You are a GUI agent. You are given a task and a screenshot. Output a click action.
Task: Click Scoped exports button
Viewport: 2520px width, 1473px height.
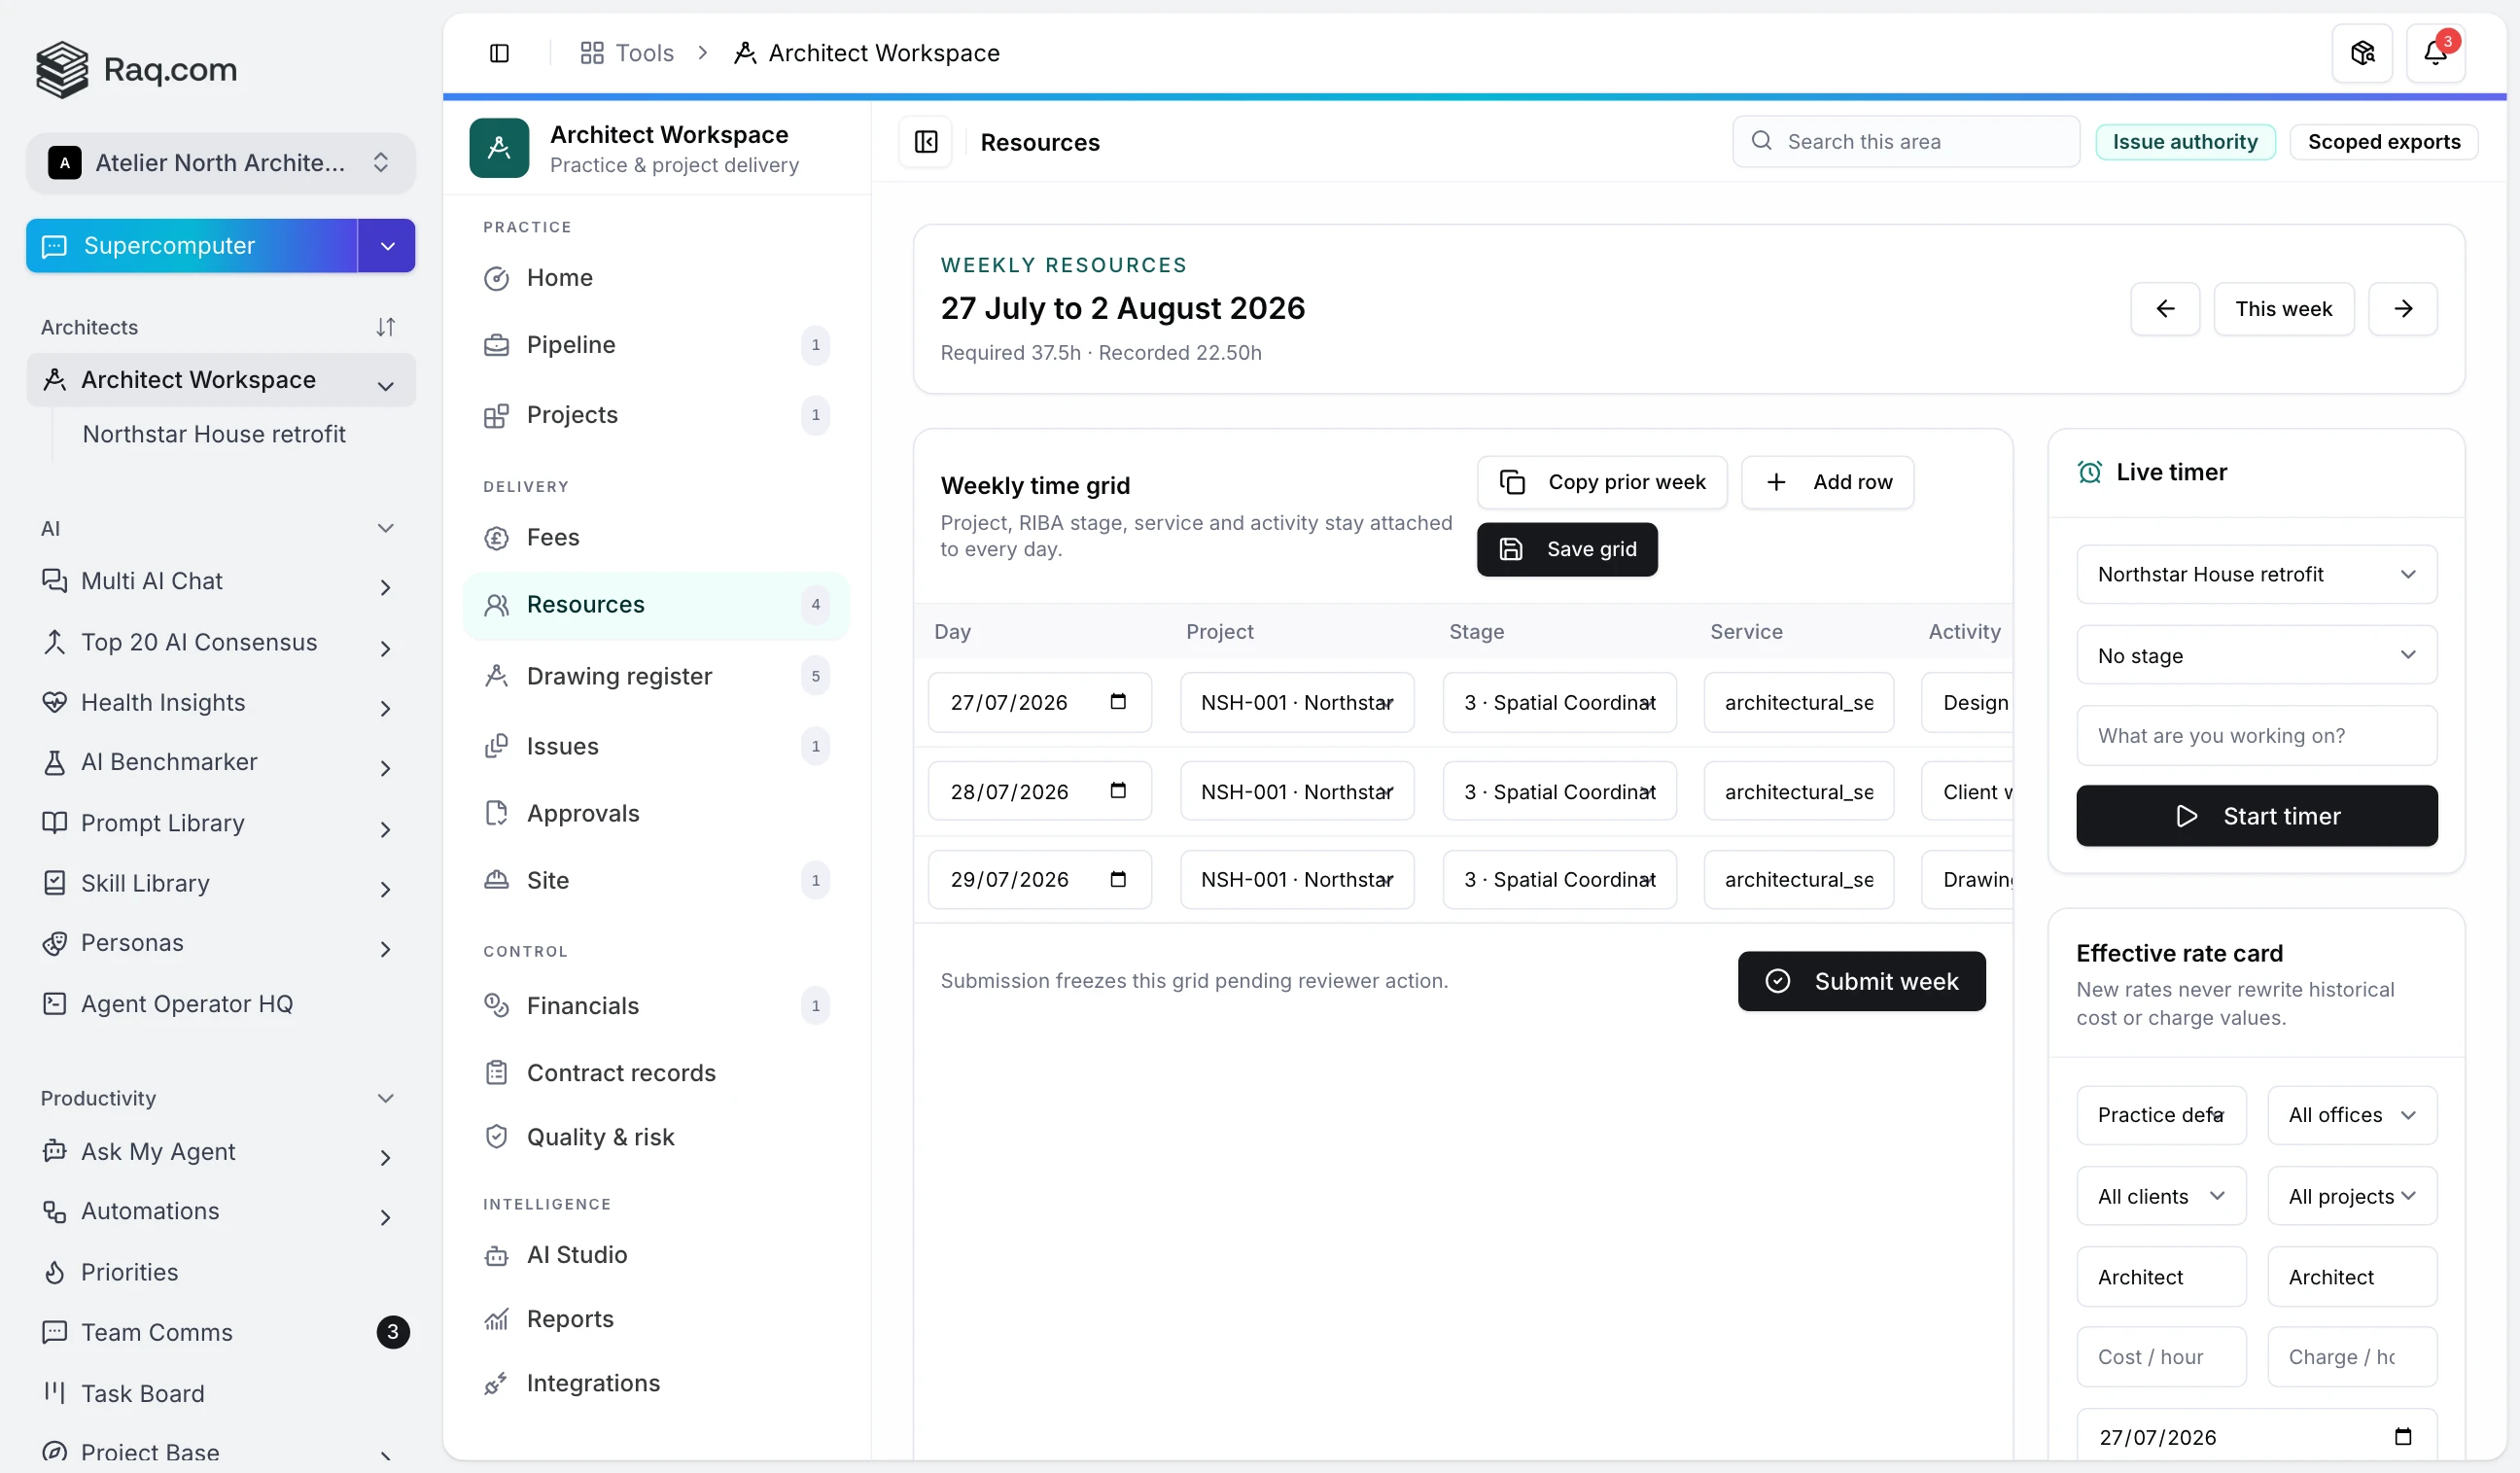[x=2383, y=142]
